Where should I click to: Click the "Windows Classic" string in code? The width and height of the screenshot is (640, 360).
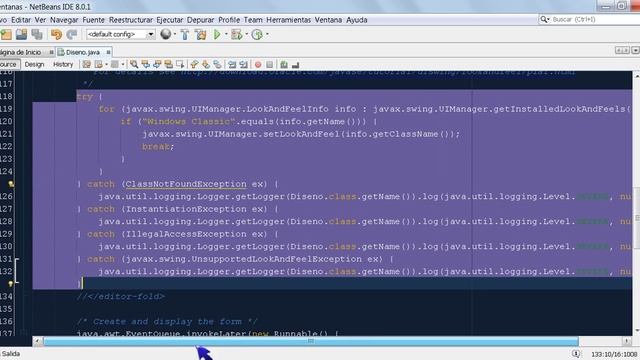coord(189,122)
